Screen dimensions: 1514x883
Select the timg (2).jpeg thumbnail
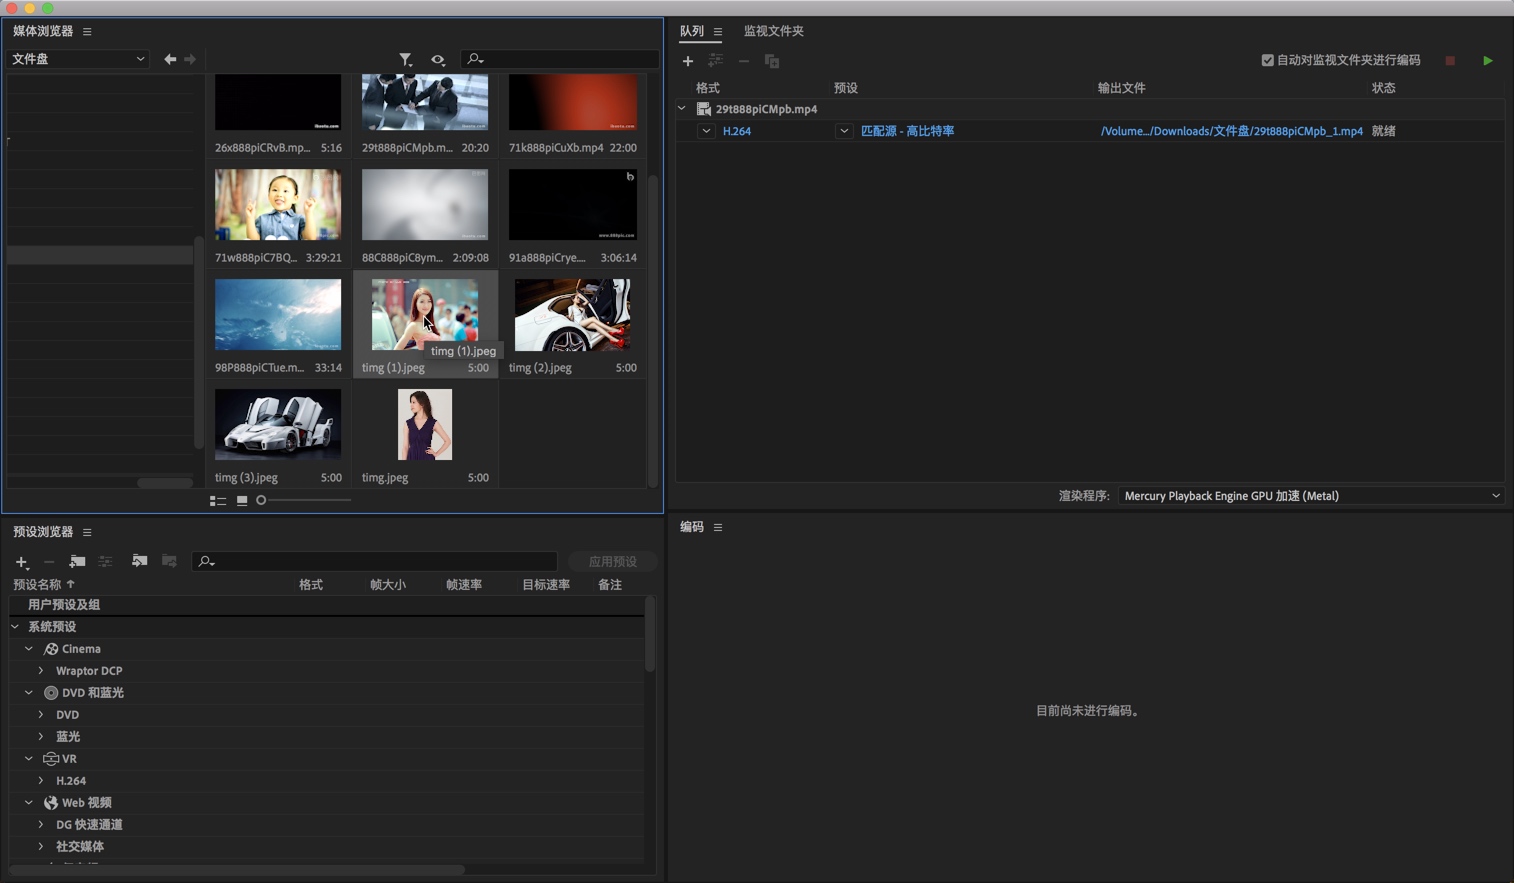(x=572, y=314)
